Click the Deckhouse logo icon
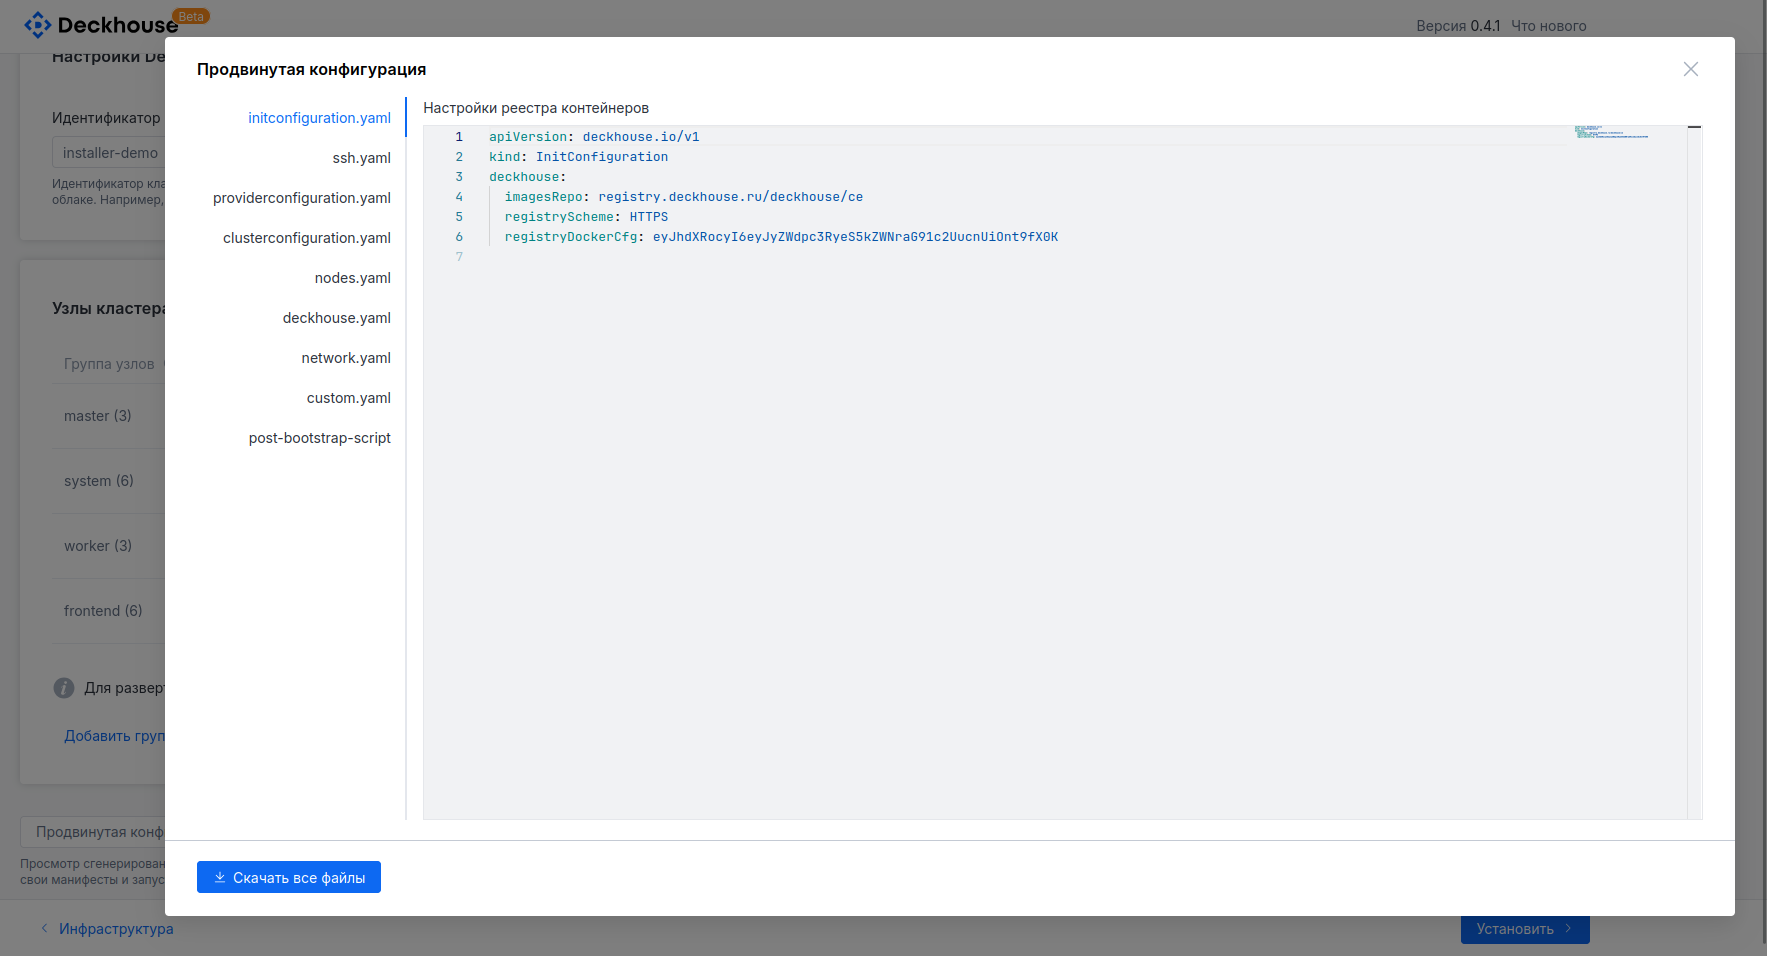Image resolution: width=1767 pixels, height=956 pixels. pyautogui.click(x=37, y=25)
